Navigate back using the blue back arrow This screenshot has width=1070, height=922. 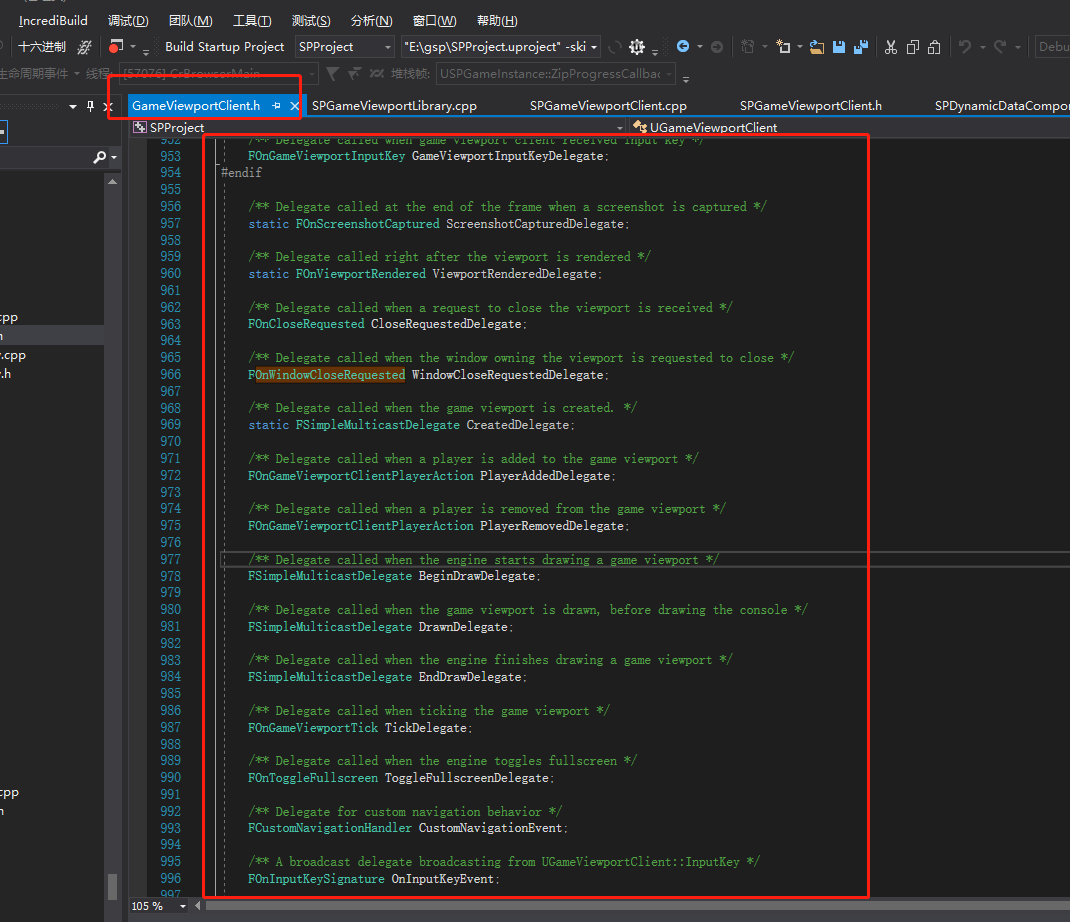tap(684, 46)
